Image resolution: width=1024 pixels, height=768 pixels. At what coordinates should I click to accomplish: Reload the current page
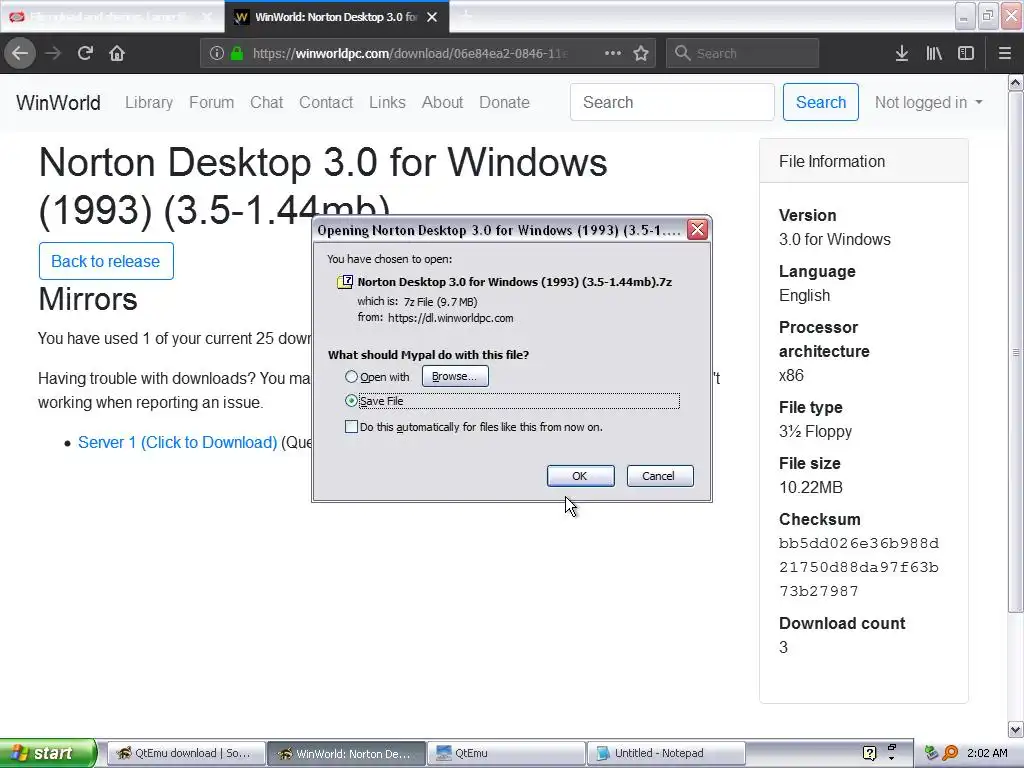85,53
